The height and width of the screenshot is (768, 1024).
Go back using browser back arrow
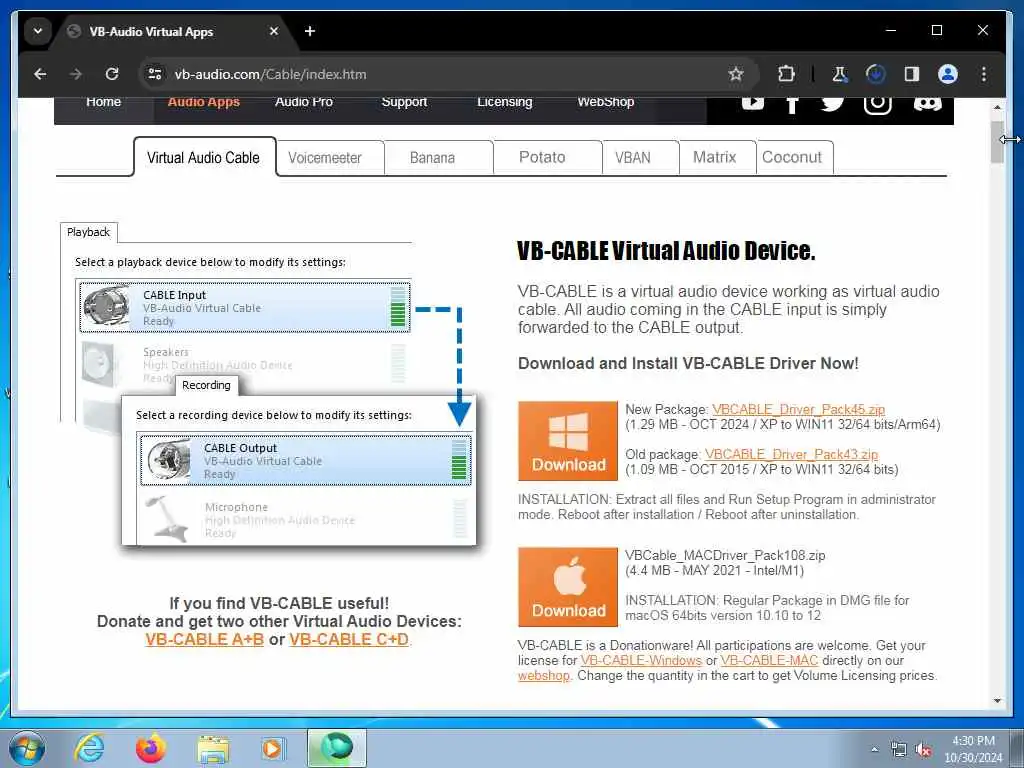click(x=40, y=74)
